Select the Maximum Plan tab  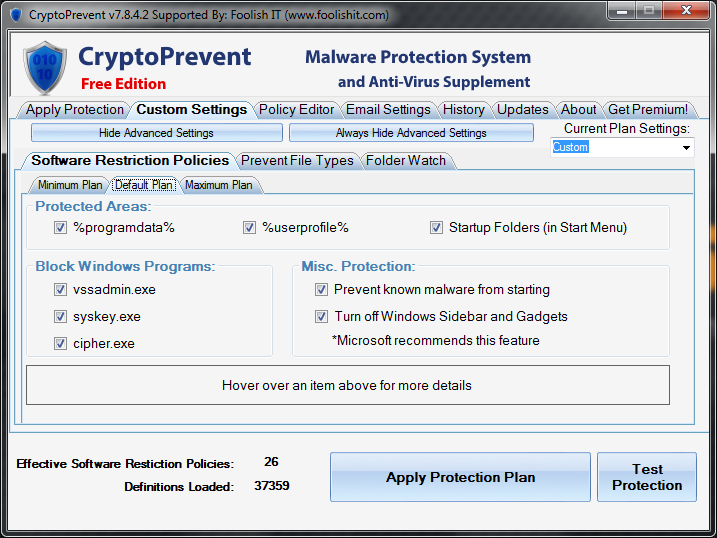coord(219,185)
